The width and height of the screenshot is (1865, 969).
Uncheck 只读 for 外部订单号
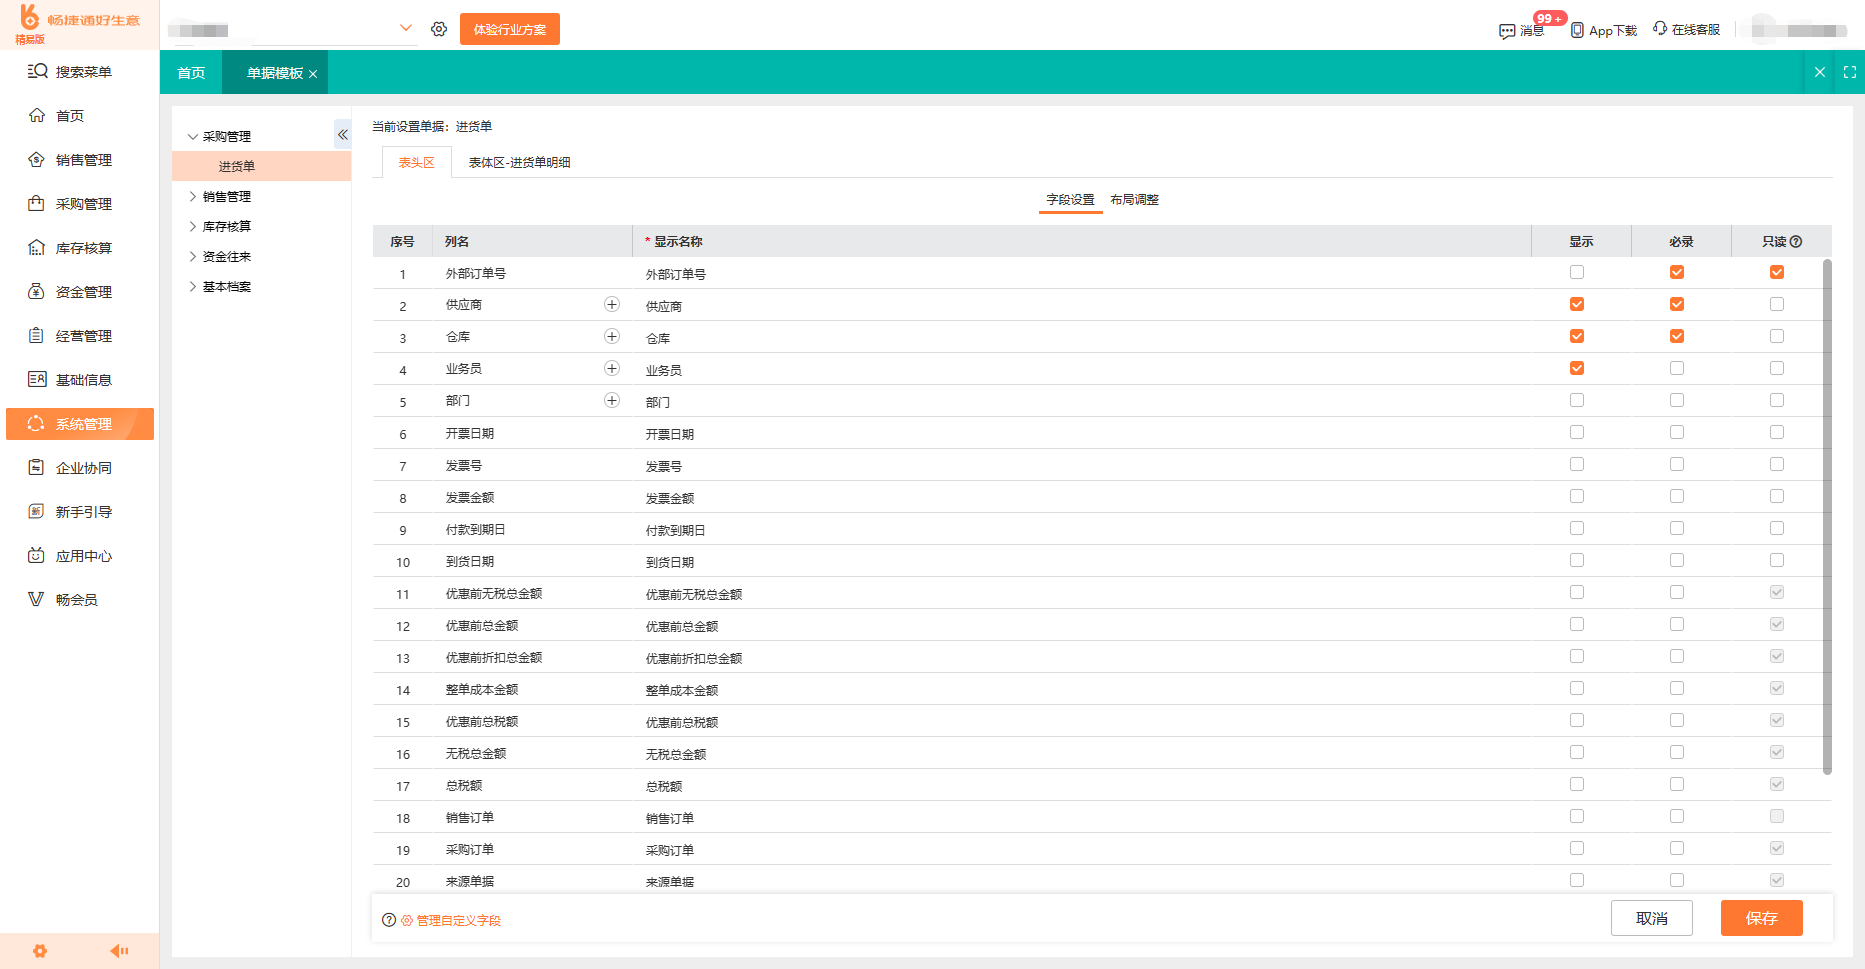click(x=1777, y=272)
